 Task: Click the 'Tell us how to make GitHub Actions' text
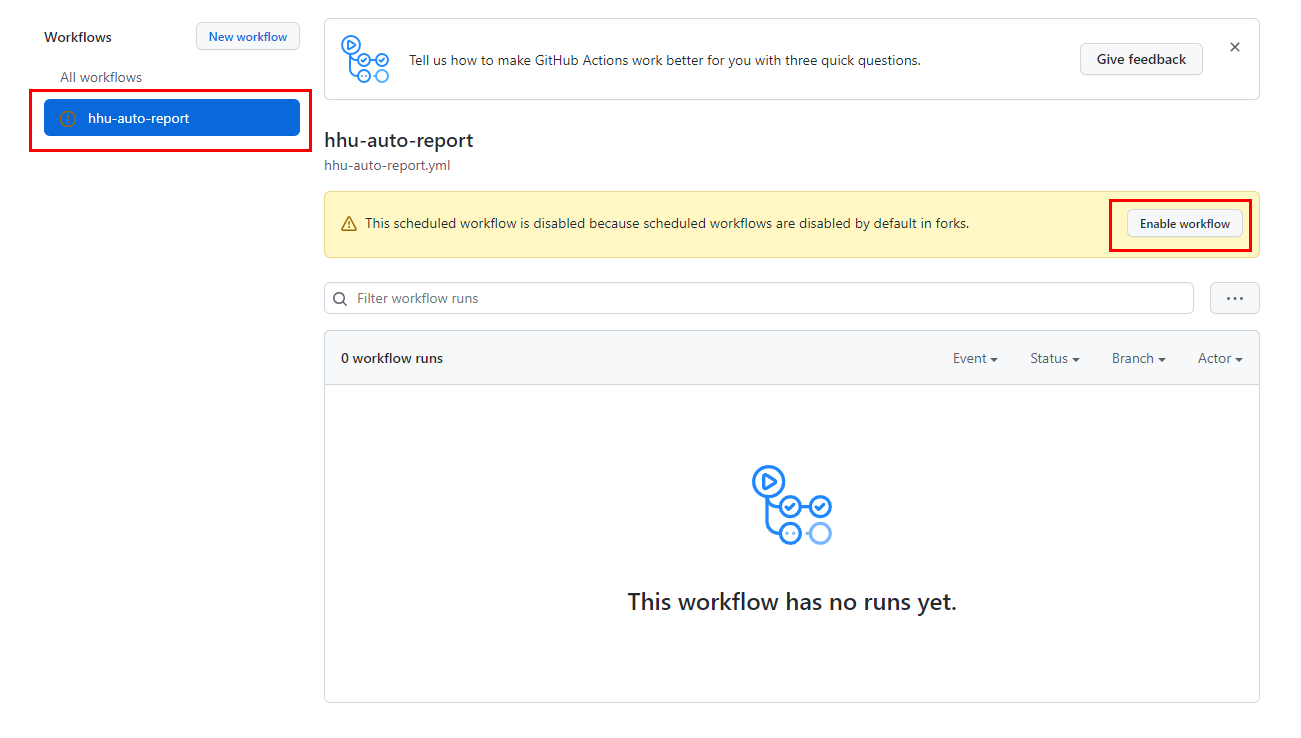665,60
